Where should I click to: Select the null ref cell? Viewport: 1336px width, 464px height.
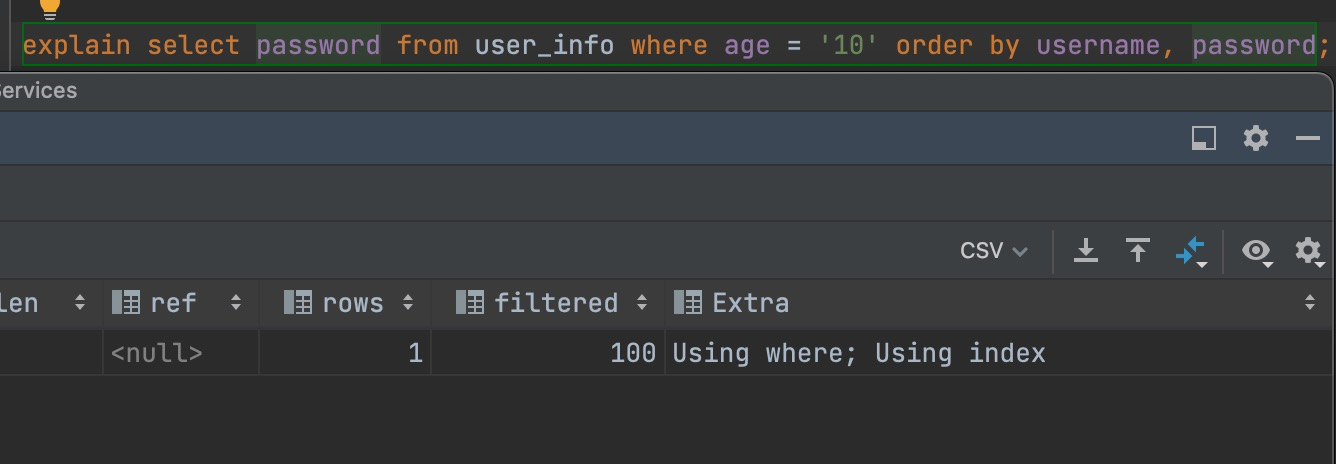click(x=157, y=353)
